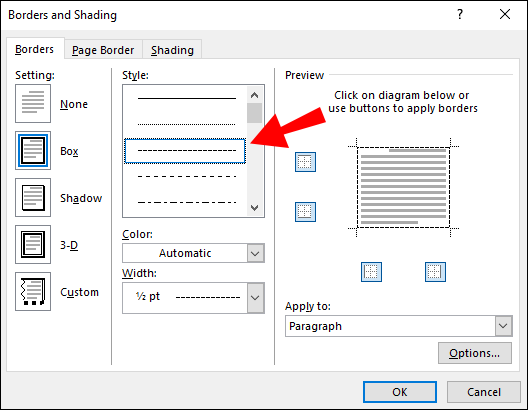Viewport: 528px width, 410px height.
Task: Toggle the right border button in Preview
Action: pyautogui.click(x=435, y=272)
